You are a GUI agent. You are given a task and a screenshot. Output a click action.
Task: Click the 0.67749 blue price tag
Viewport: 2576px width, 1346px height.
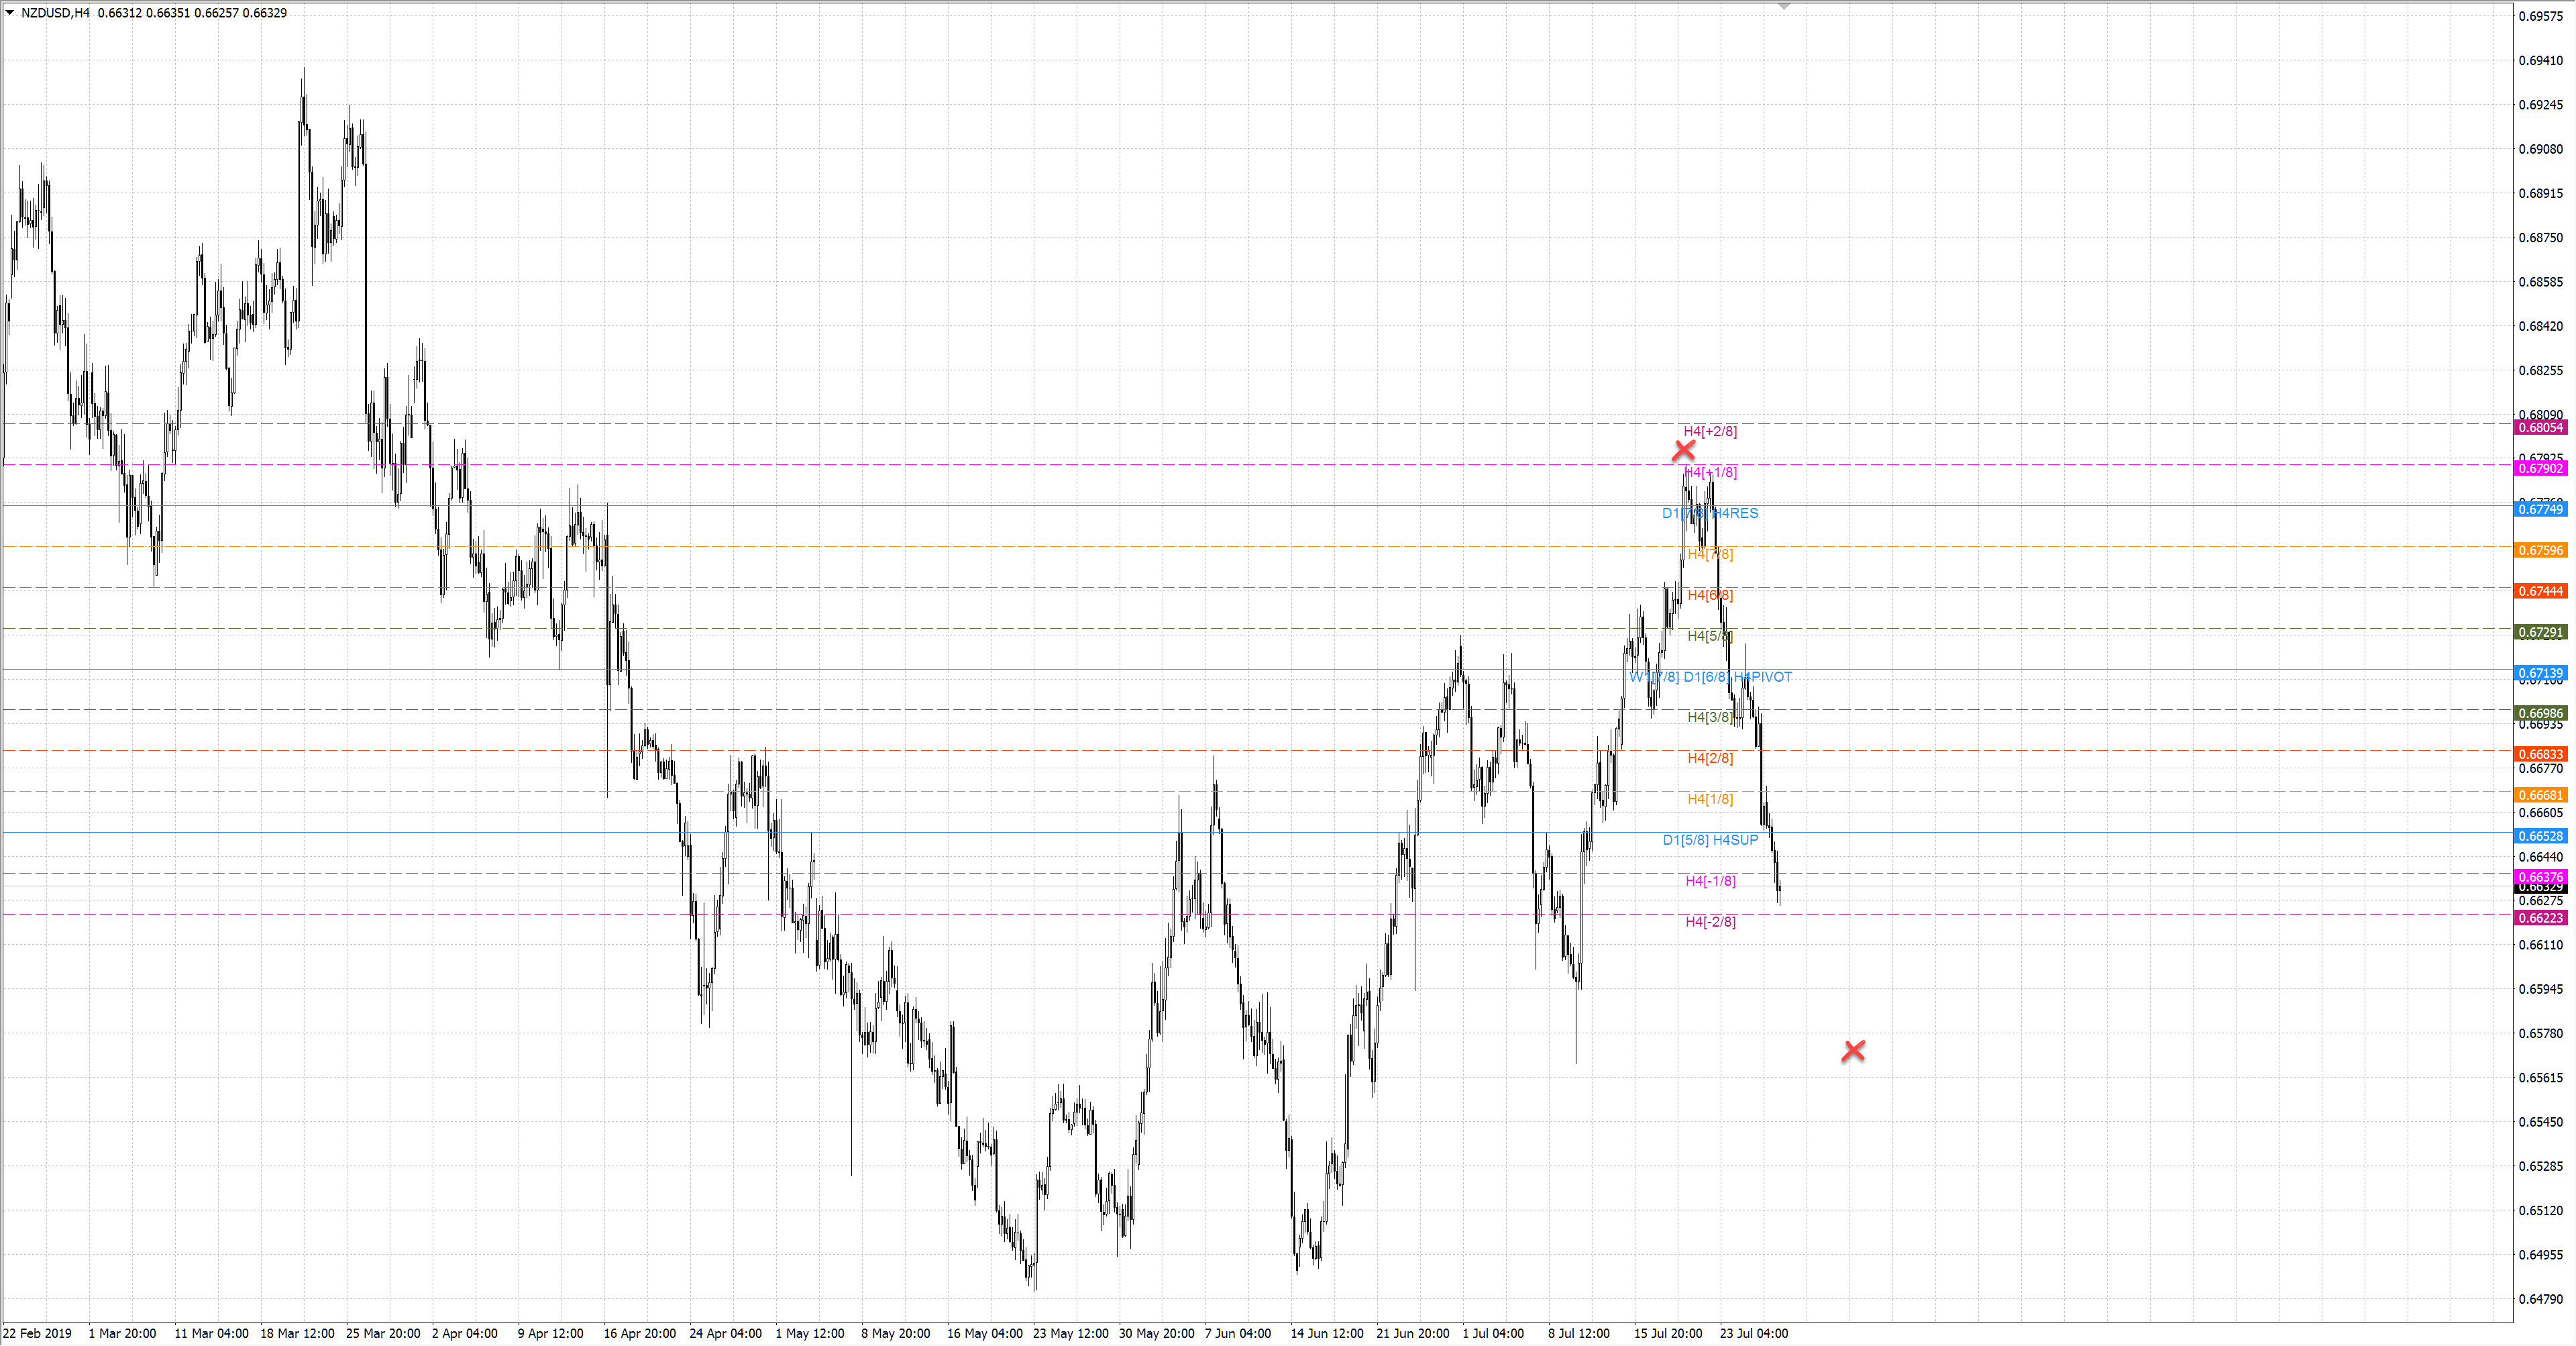click(x=2540, y=510)
